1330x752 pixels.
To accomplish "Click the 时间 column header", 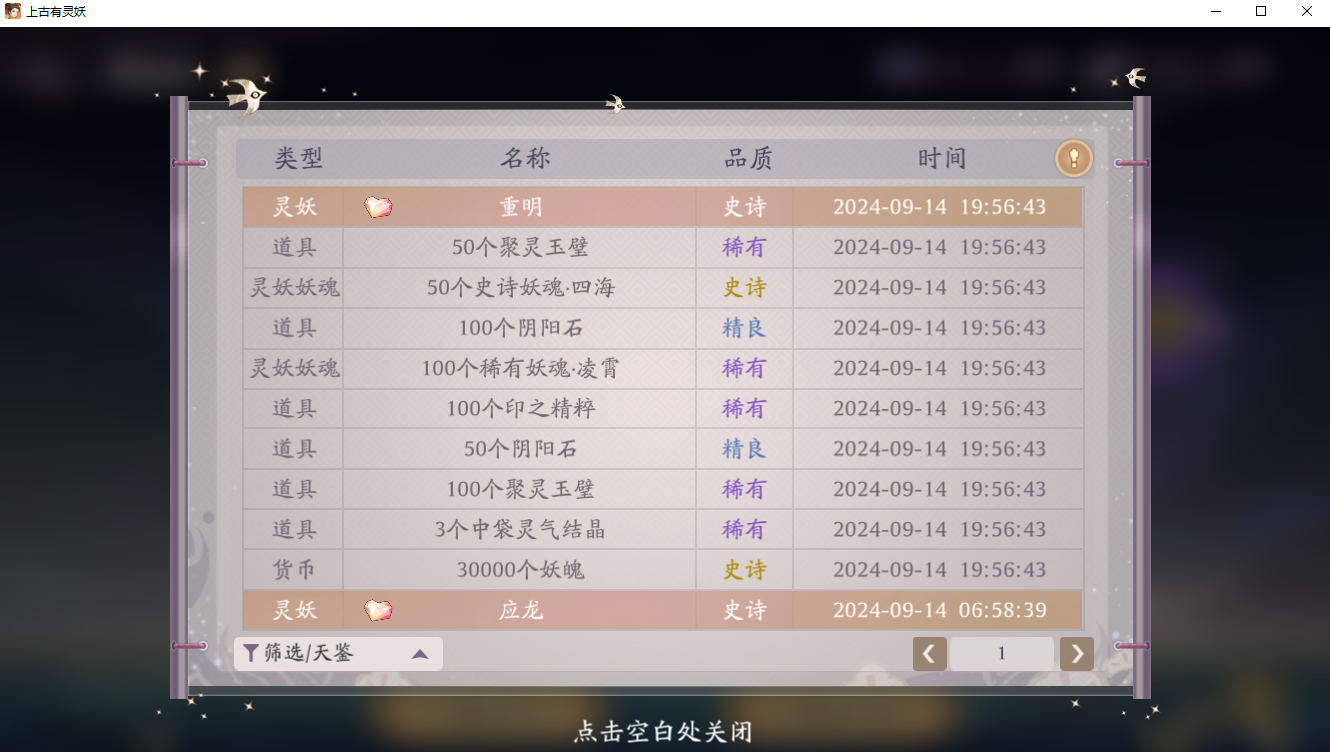I will 942,158.
